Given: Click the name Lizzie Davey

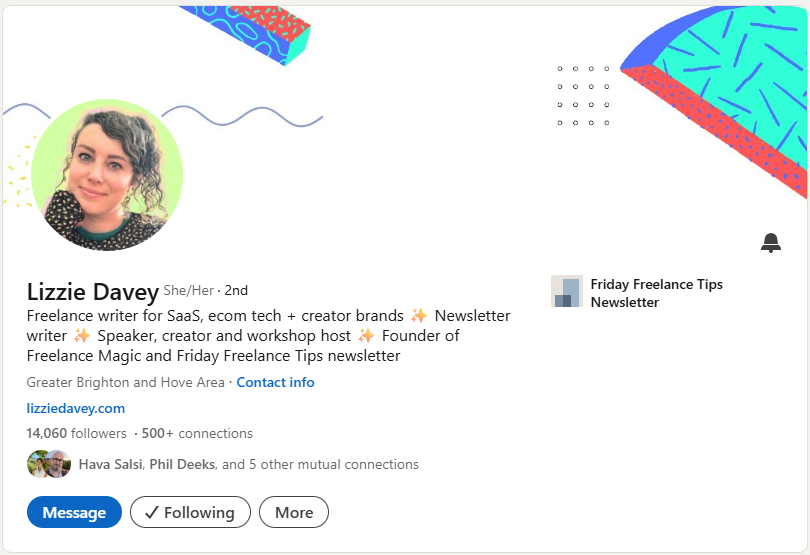Looking at the screenshot, I should [93, 292].
